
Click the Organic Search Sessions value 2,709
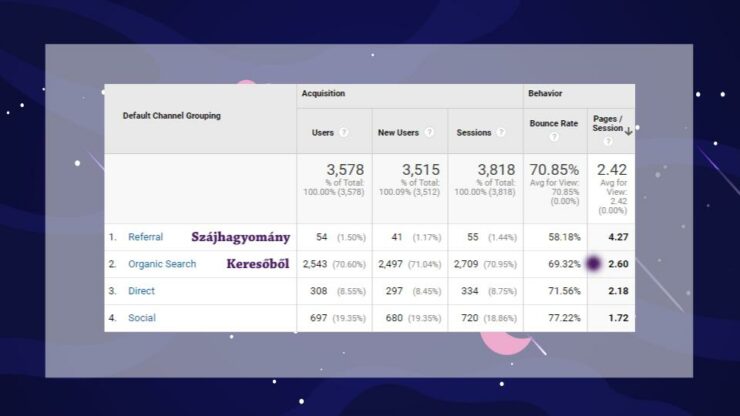(466, 264)
